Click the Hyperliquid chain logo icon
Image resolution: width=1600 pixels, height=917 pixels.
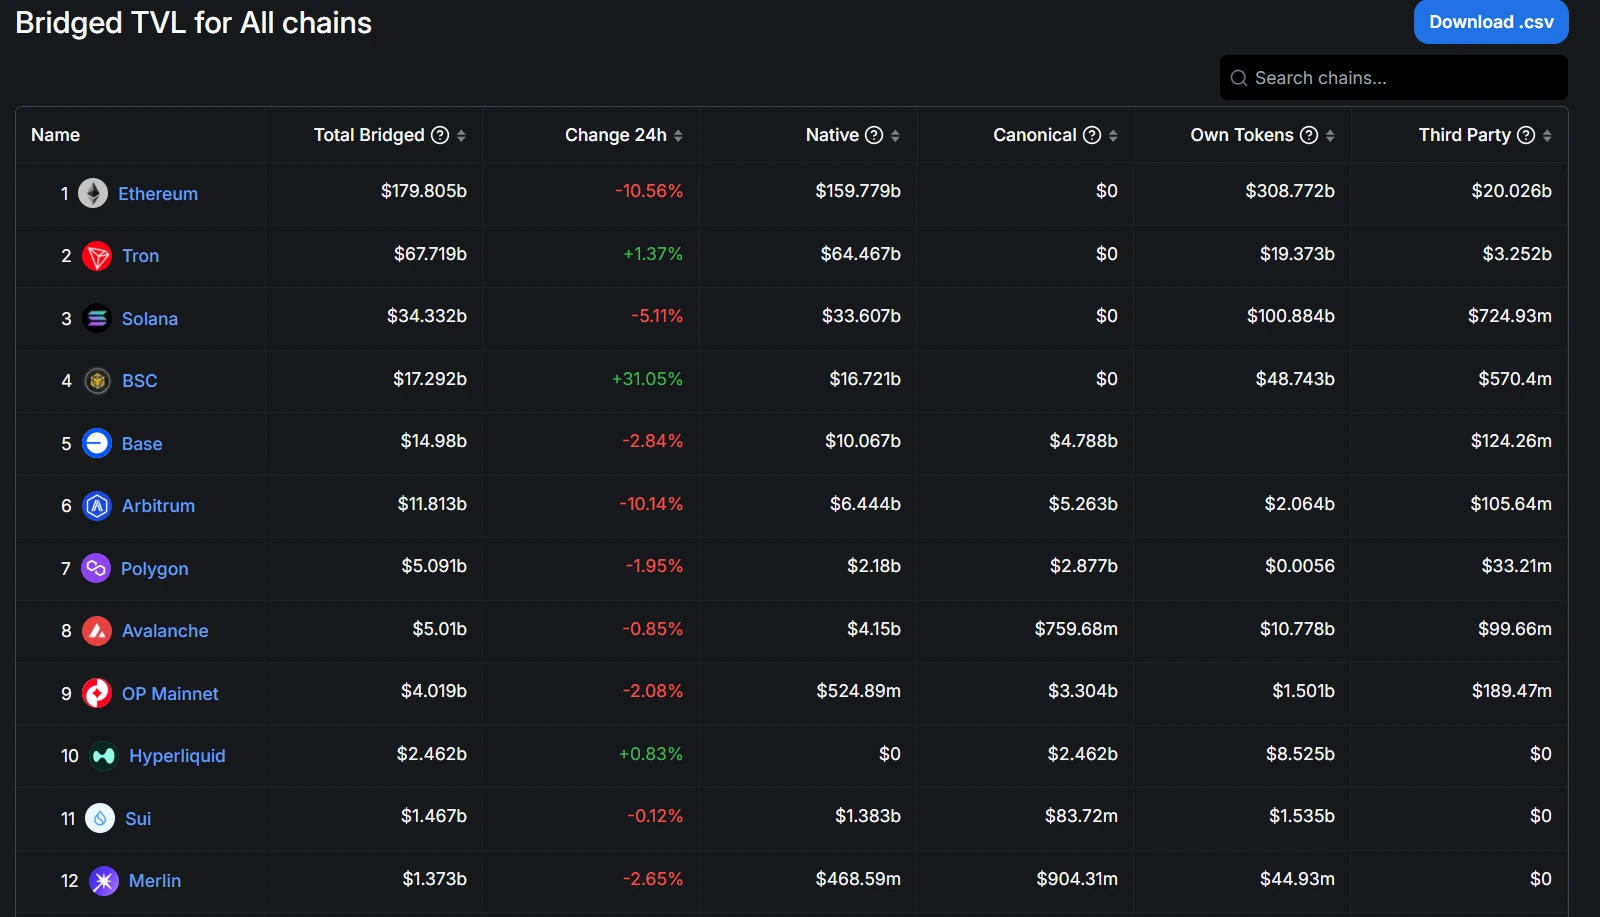point(104,756)
